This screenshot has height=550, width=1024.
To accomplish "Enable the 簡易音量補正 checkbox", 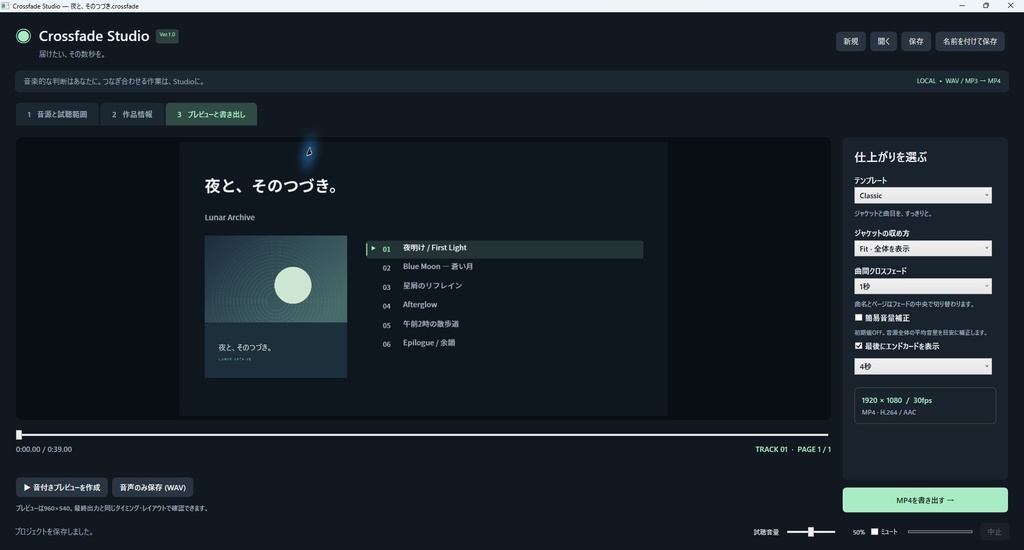I will click(x=859, y=317).
